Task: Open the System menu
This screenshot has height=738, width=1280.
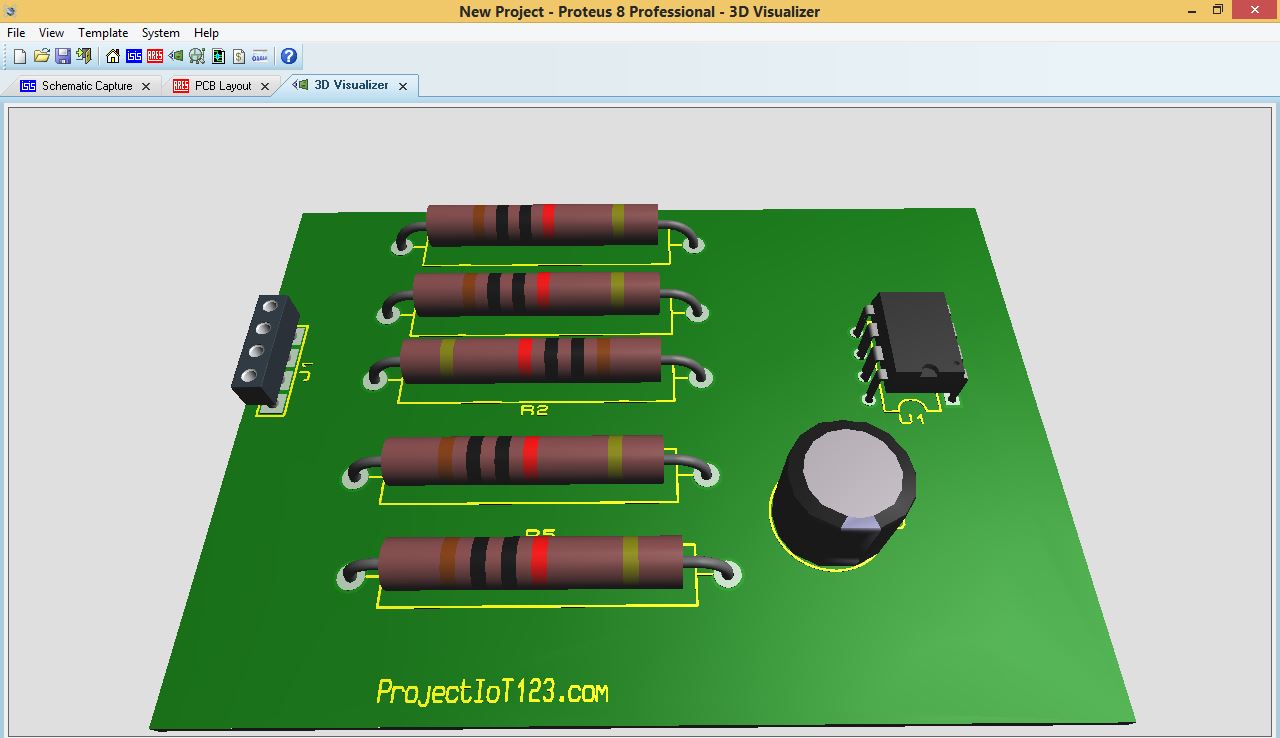Action: pyautogui.click(x=161, y=33)
